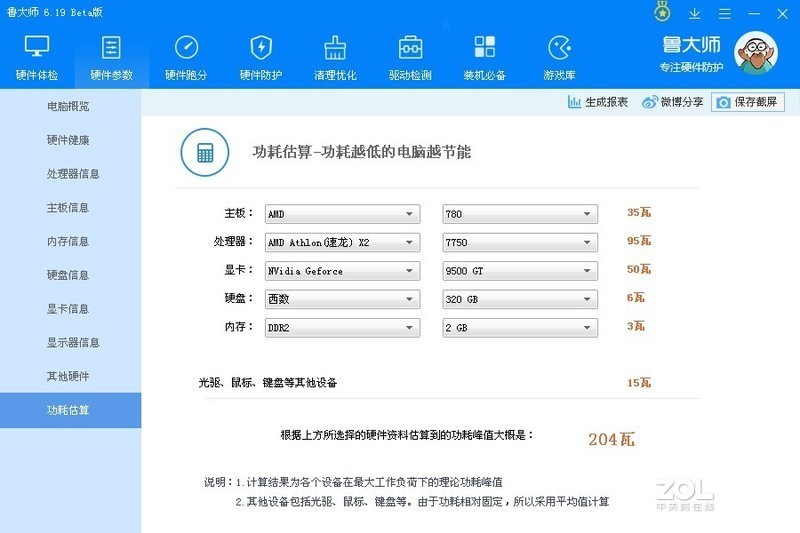
Task: Open 装机必备 essential apps icon
Action: click(x=484, y=47)
